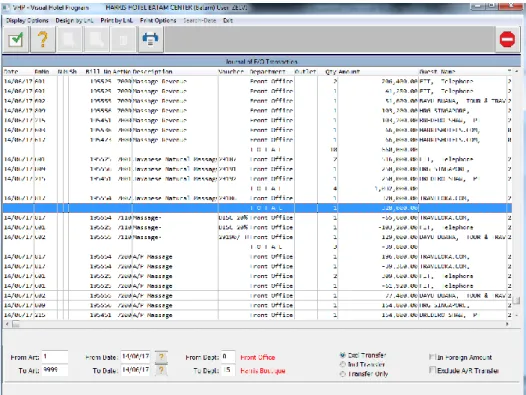Select A/R Massage row for BAYU BUANA

tap(257, 296)
